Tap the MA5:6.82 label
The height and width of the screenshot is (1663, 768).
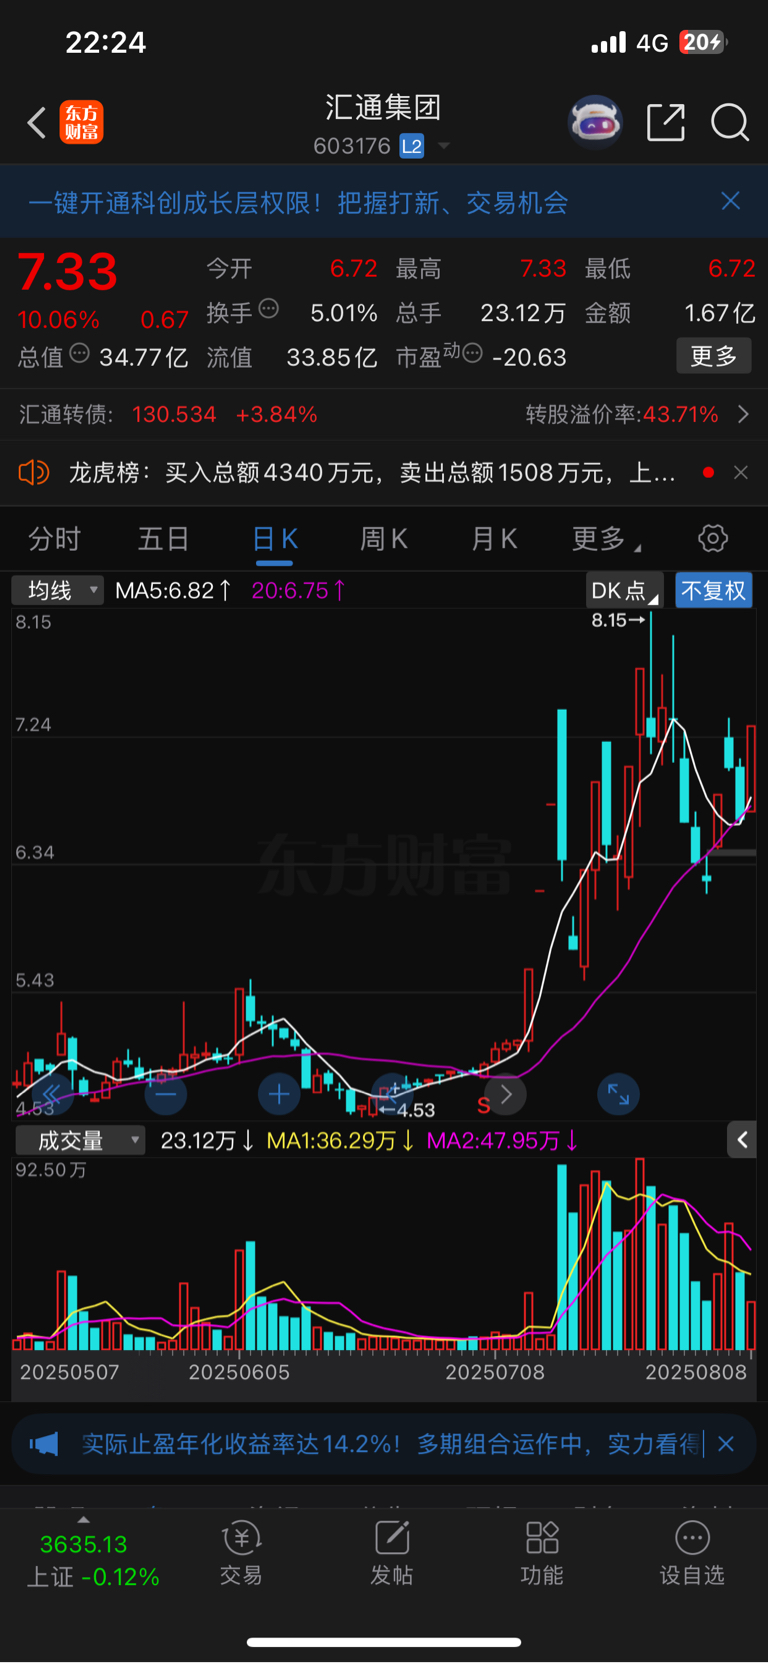pos(173,590)
